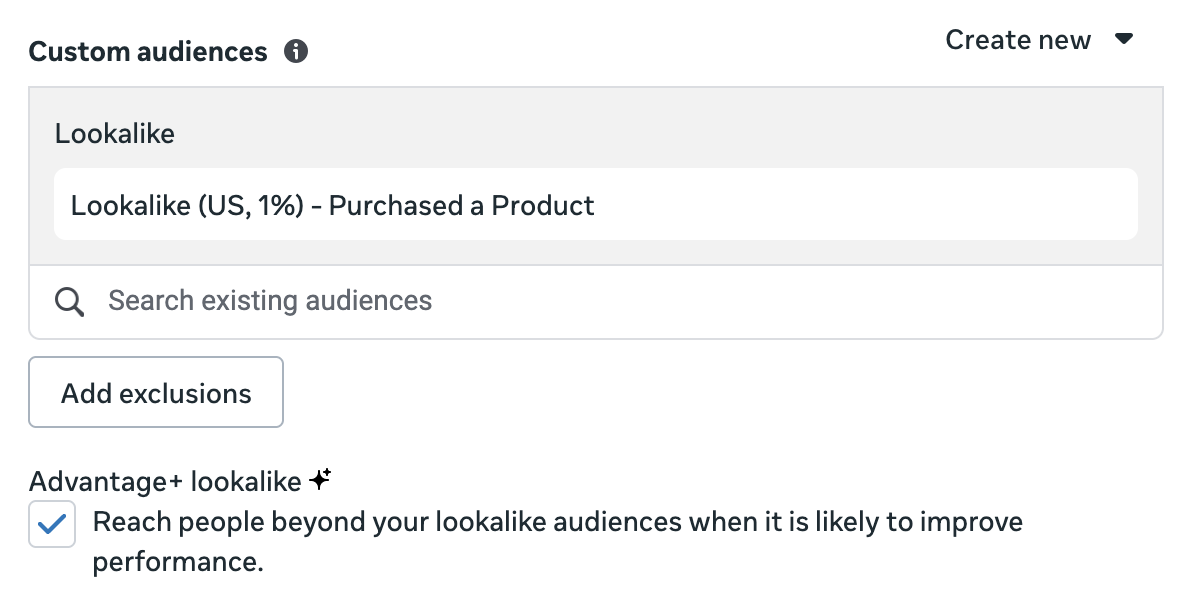
Task: Click the Custom audiences heading
Action: [148, 52]
